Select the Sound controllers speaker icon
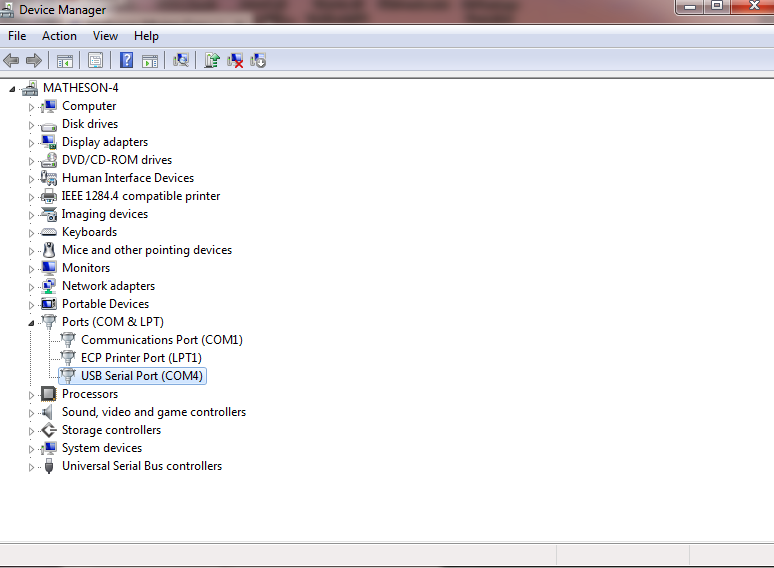Screen dimensions: 774x568 tap(48, 412)
